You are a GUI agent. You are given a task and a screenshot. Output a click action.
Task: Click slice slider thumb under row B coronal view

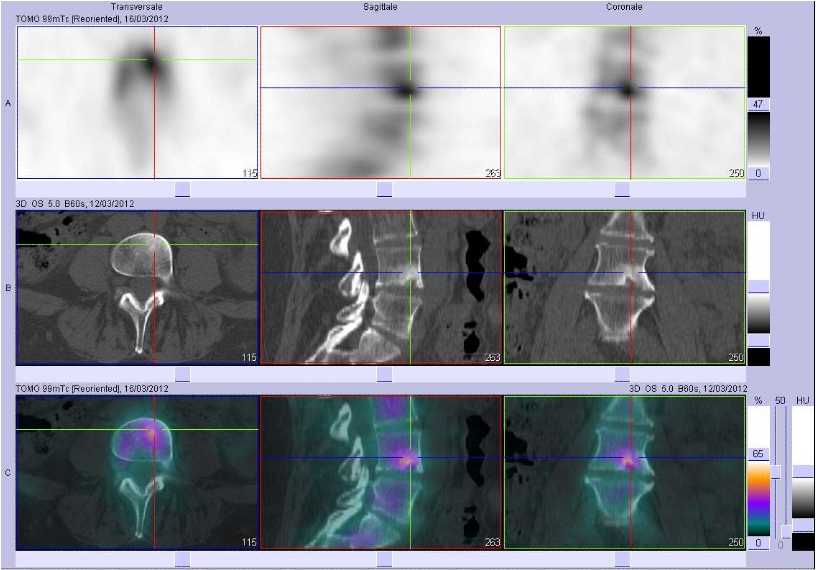[x=622, y=375]
